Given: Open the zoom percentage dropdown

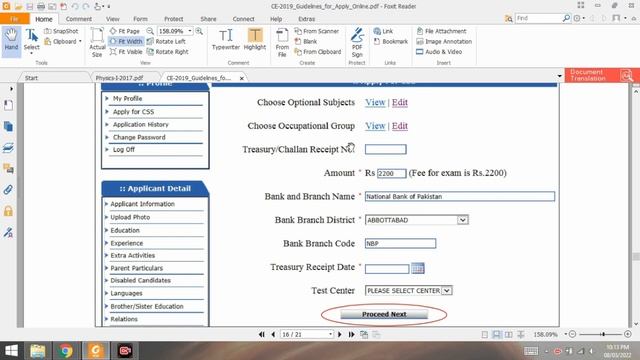Looking at the screenshot, I should pos(190,31).
